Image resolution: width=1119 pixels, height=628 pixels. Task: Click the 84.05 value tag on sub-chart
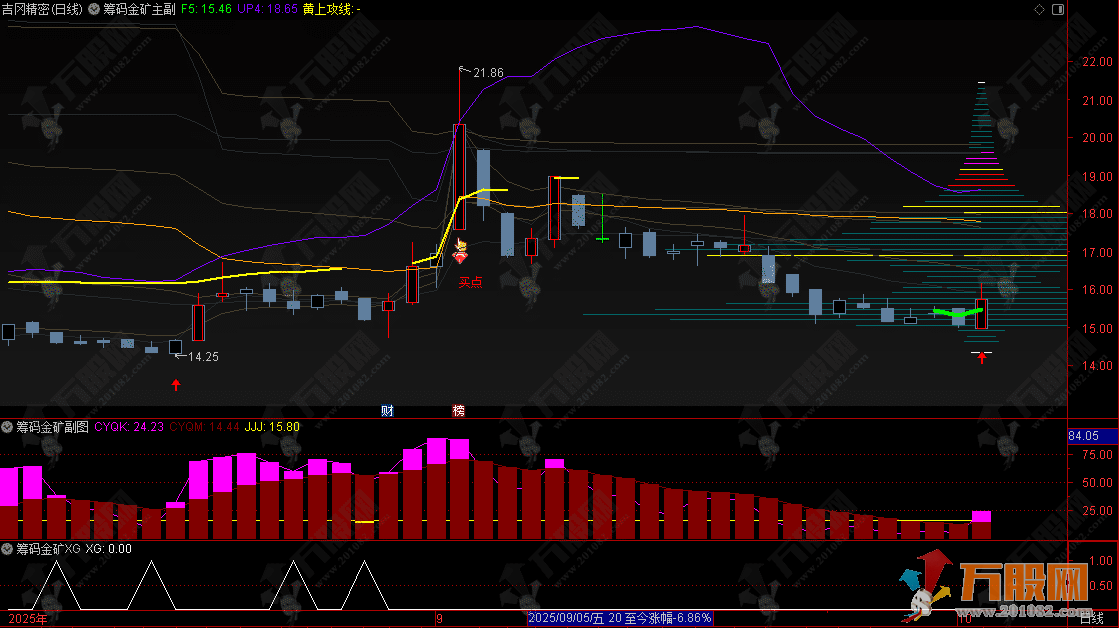coord(1084,436)
